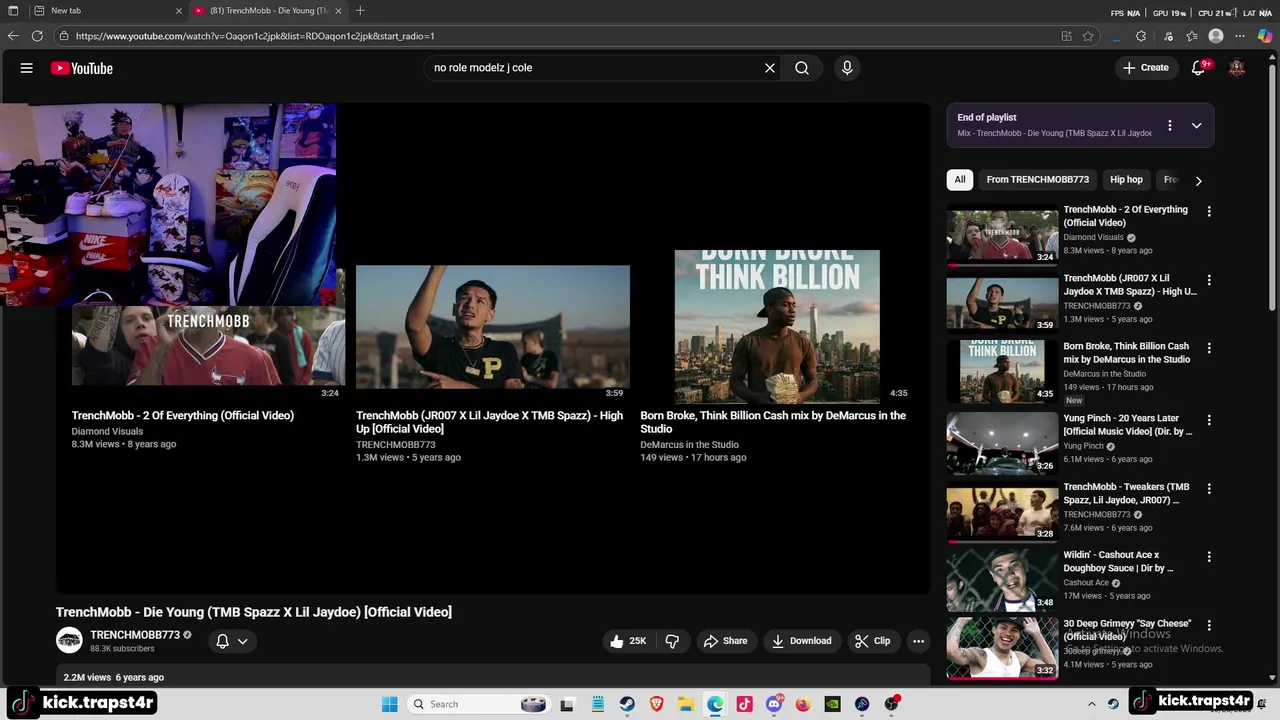Play Born Broke Think Billion endscreen thumbnail
Image resolution: width=1280 pixels, height=720 pixels.
777,327
